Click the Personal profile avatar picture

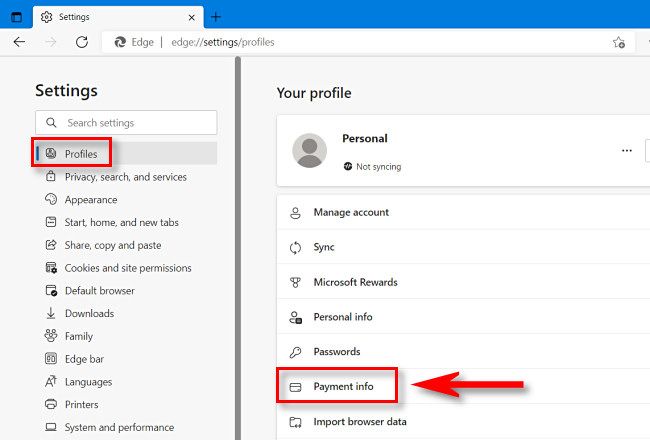[309, 150]
